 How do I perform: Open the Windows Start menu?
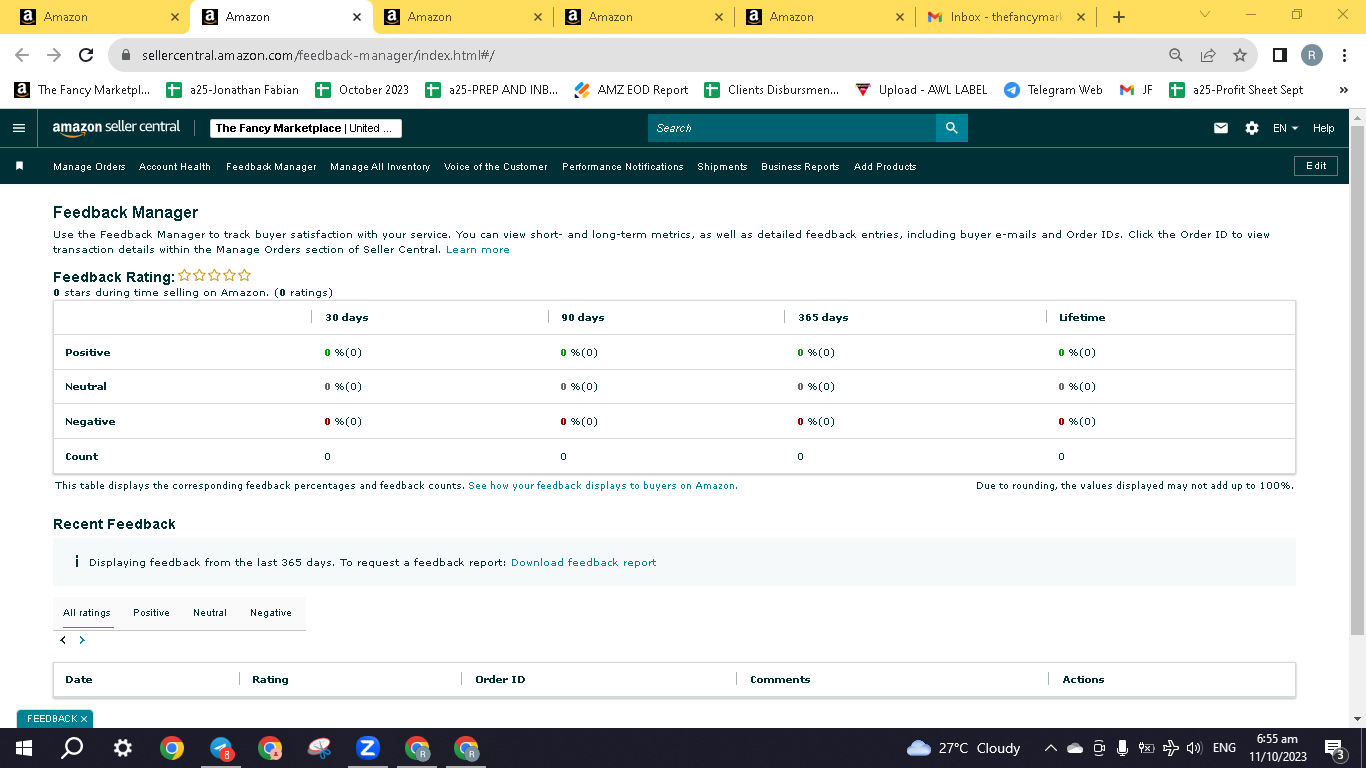[x=24, y=748]
